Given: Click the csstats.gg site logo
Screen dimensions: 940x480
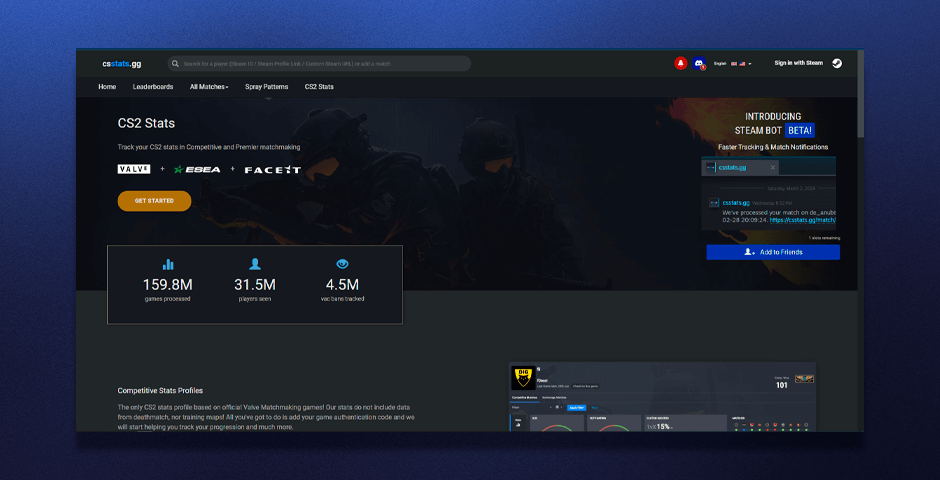Looking at the screenshot, I should pos(121,64).
